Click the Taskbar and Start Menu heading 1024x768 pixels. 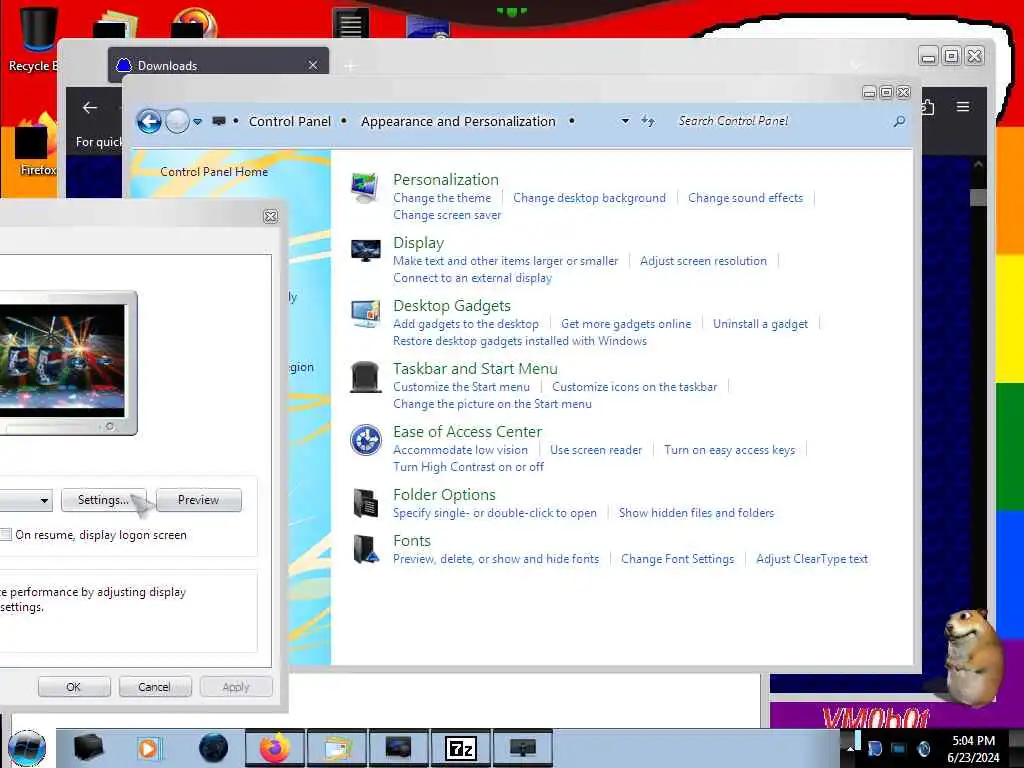pyautogui.click(x=475, y=368)
